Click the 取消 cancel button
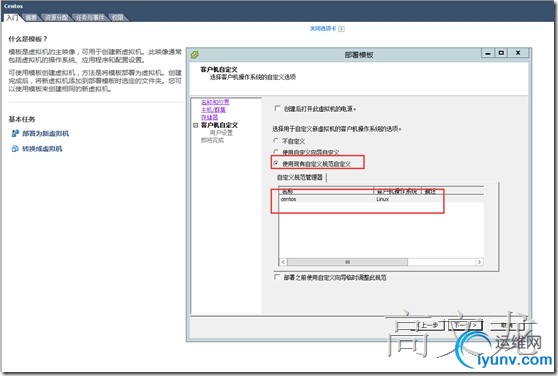The width and height of the screenshot is (558, 376). click(506, 325)
